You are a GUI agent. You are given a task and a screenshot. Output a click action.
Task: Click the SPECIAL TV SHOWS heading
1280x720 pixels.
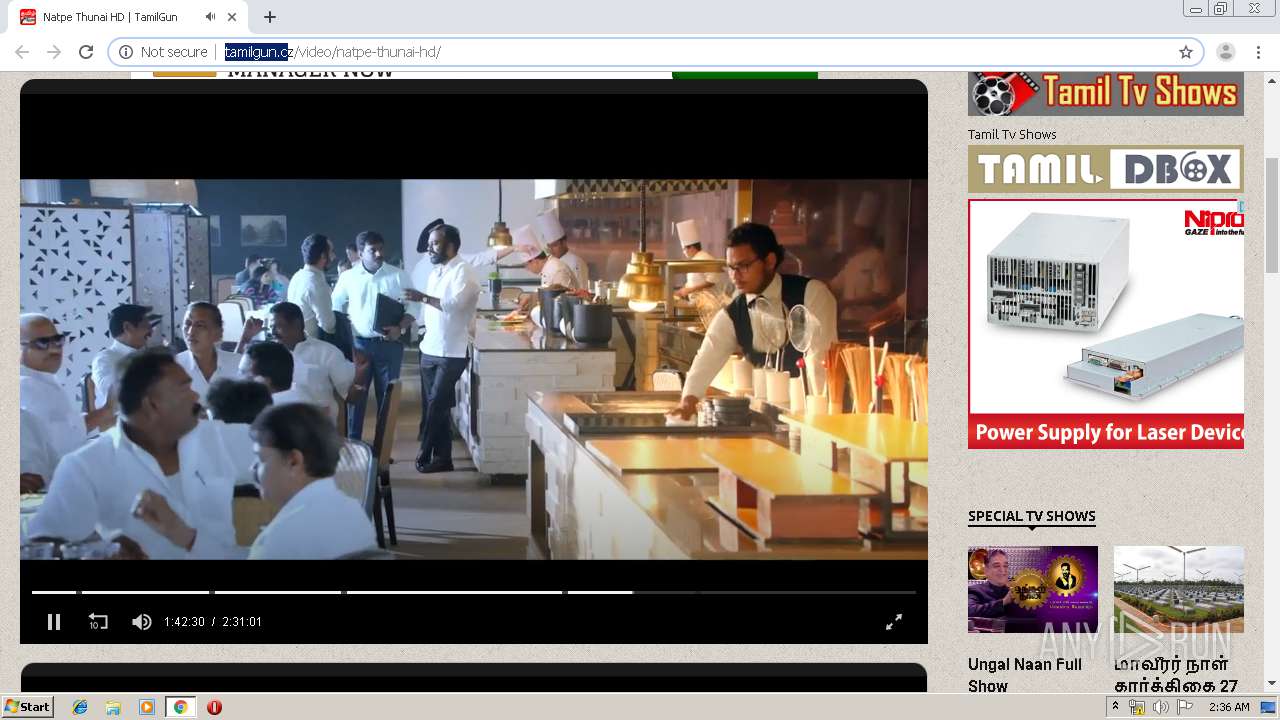1032,516
